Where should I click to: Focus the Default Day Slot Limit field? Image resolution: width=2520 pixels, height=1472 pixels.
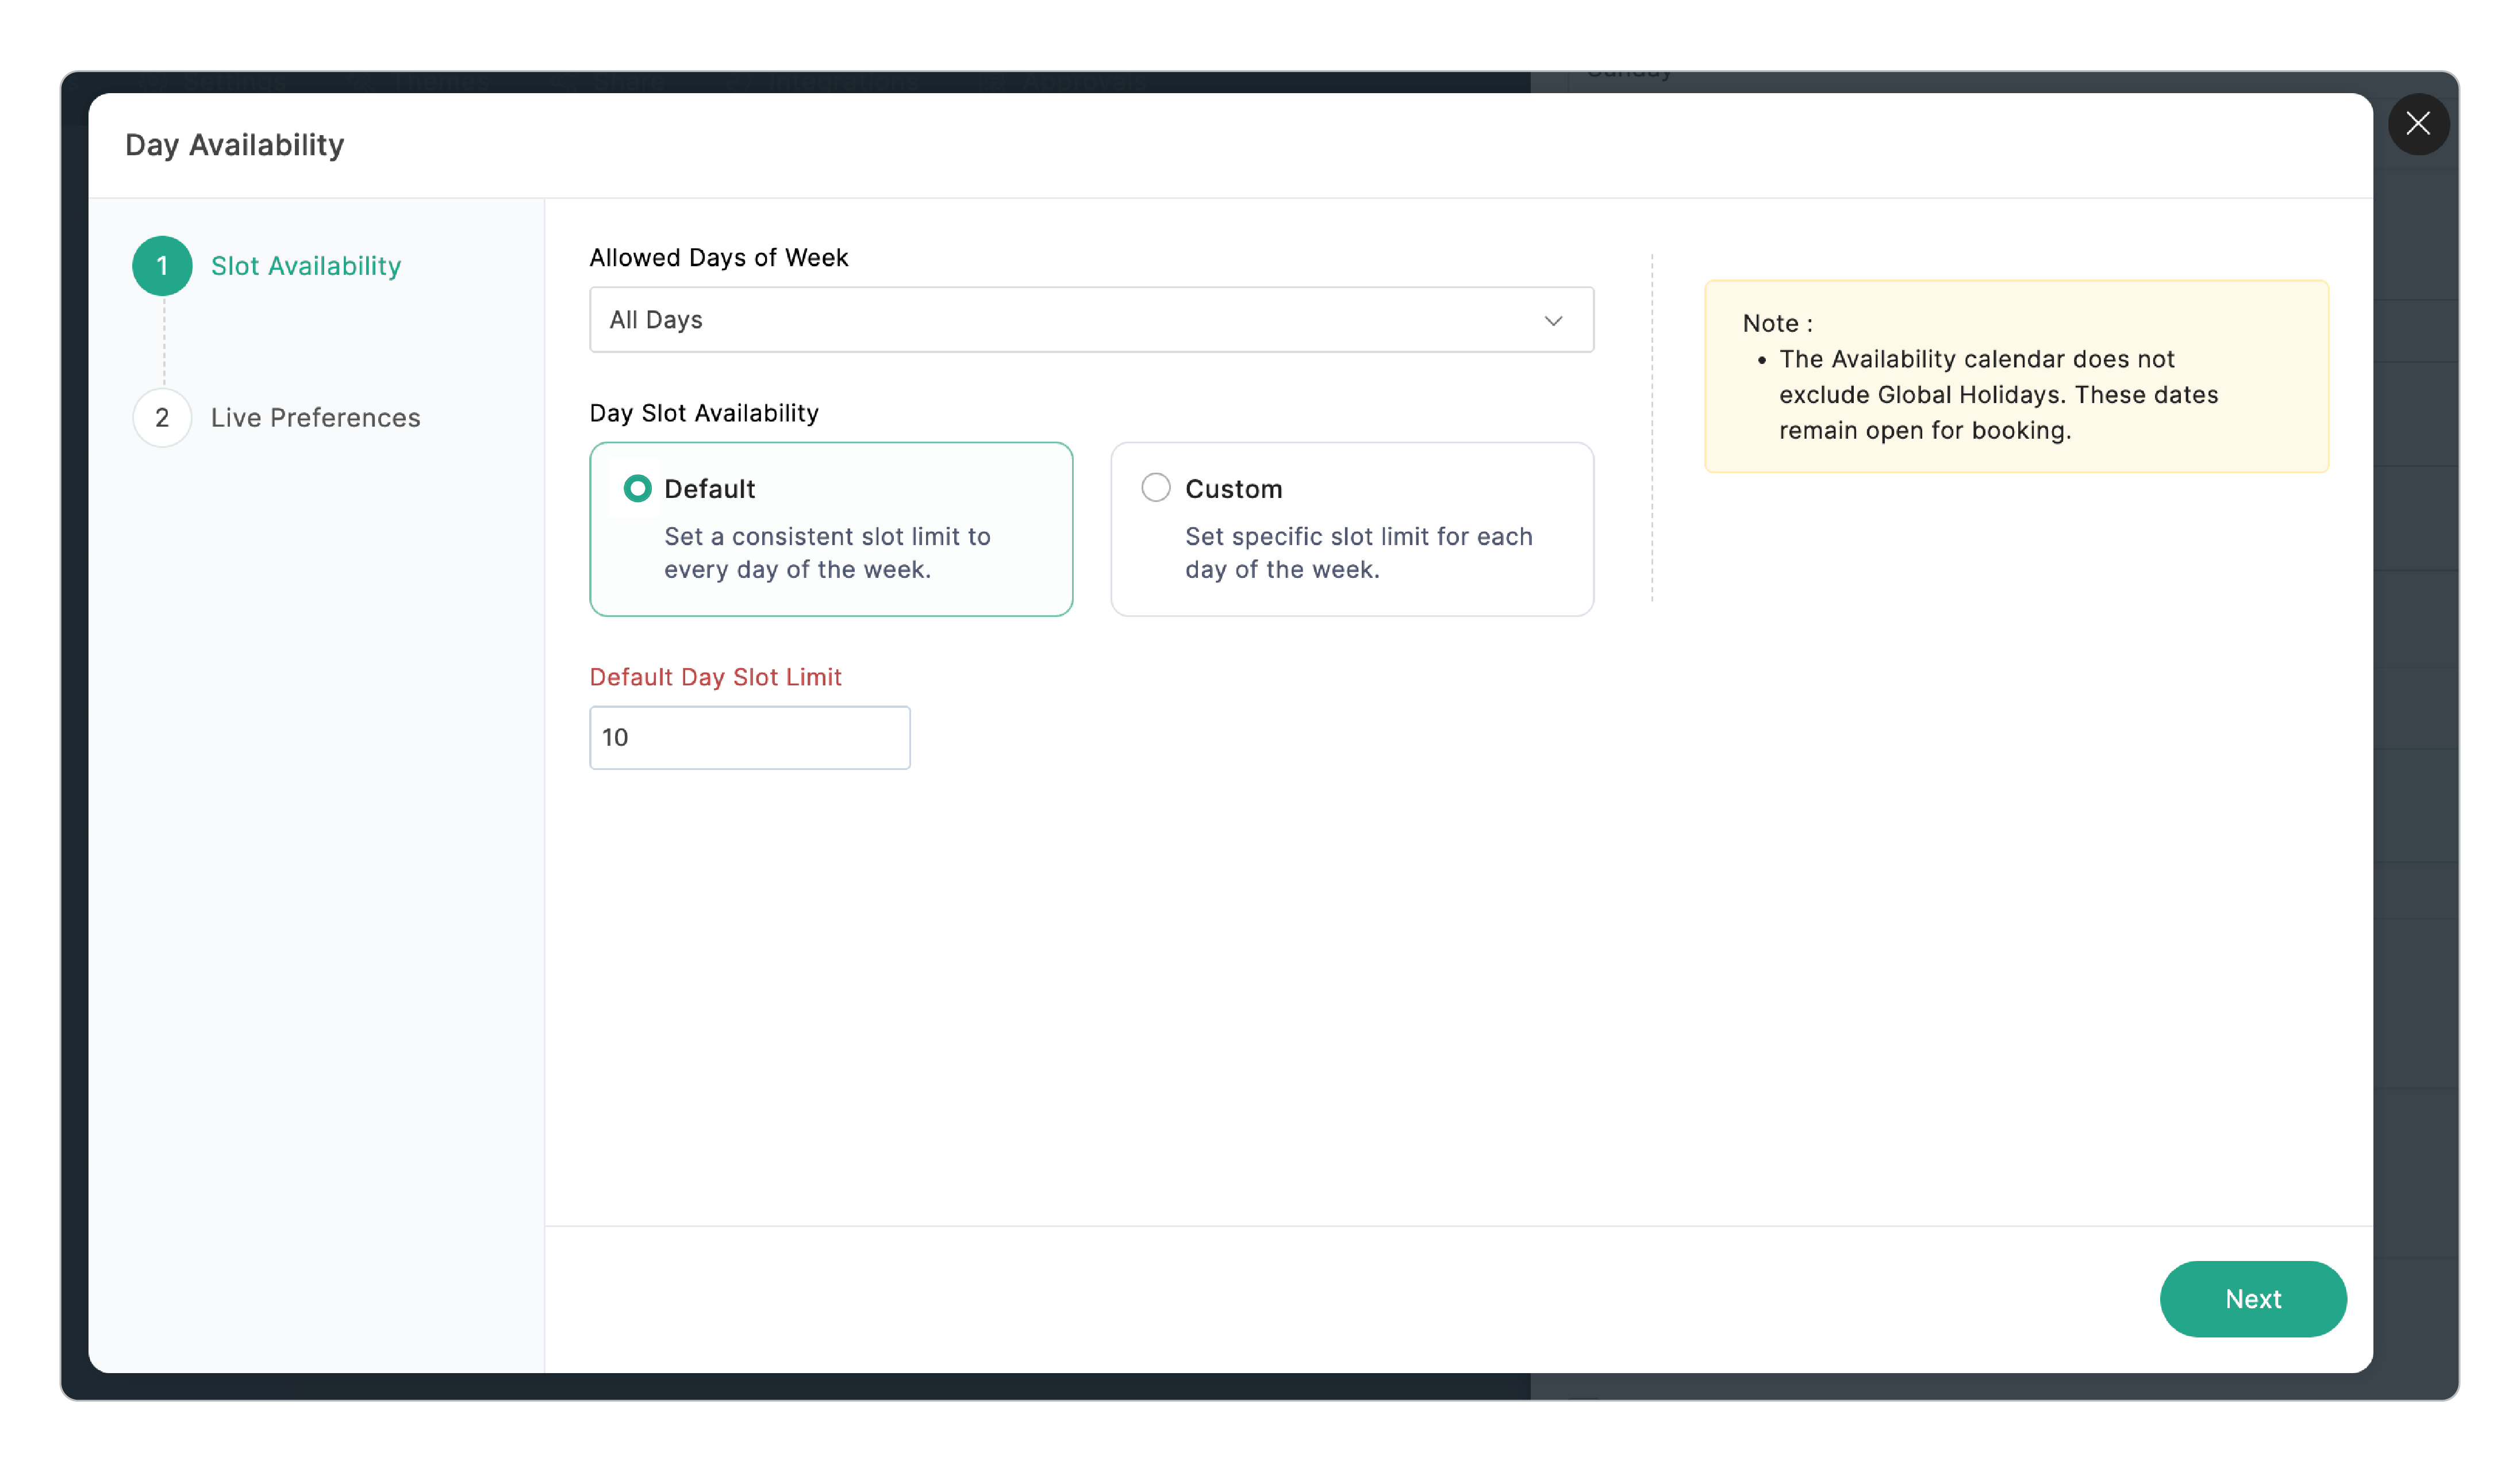pos(750,738)
